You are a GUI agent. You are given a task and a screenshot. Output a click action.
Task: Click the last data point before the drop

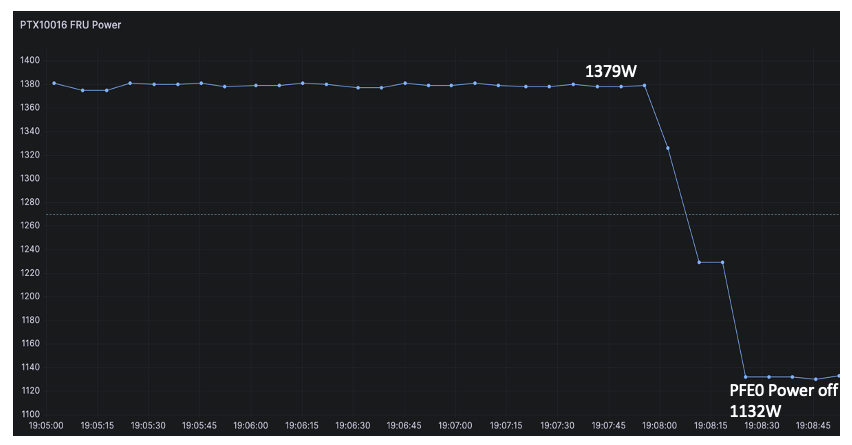click(x=644, y=85)
